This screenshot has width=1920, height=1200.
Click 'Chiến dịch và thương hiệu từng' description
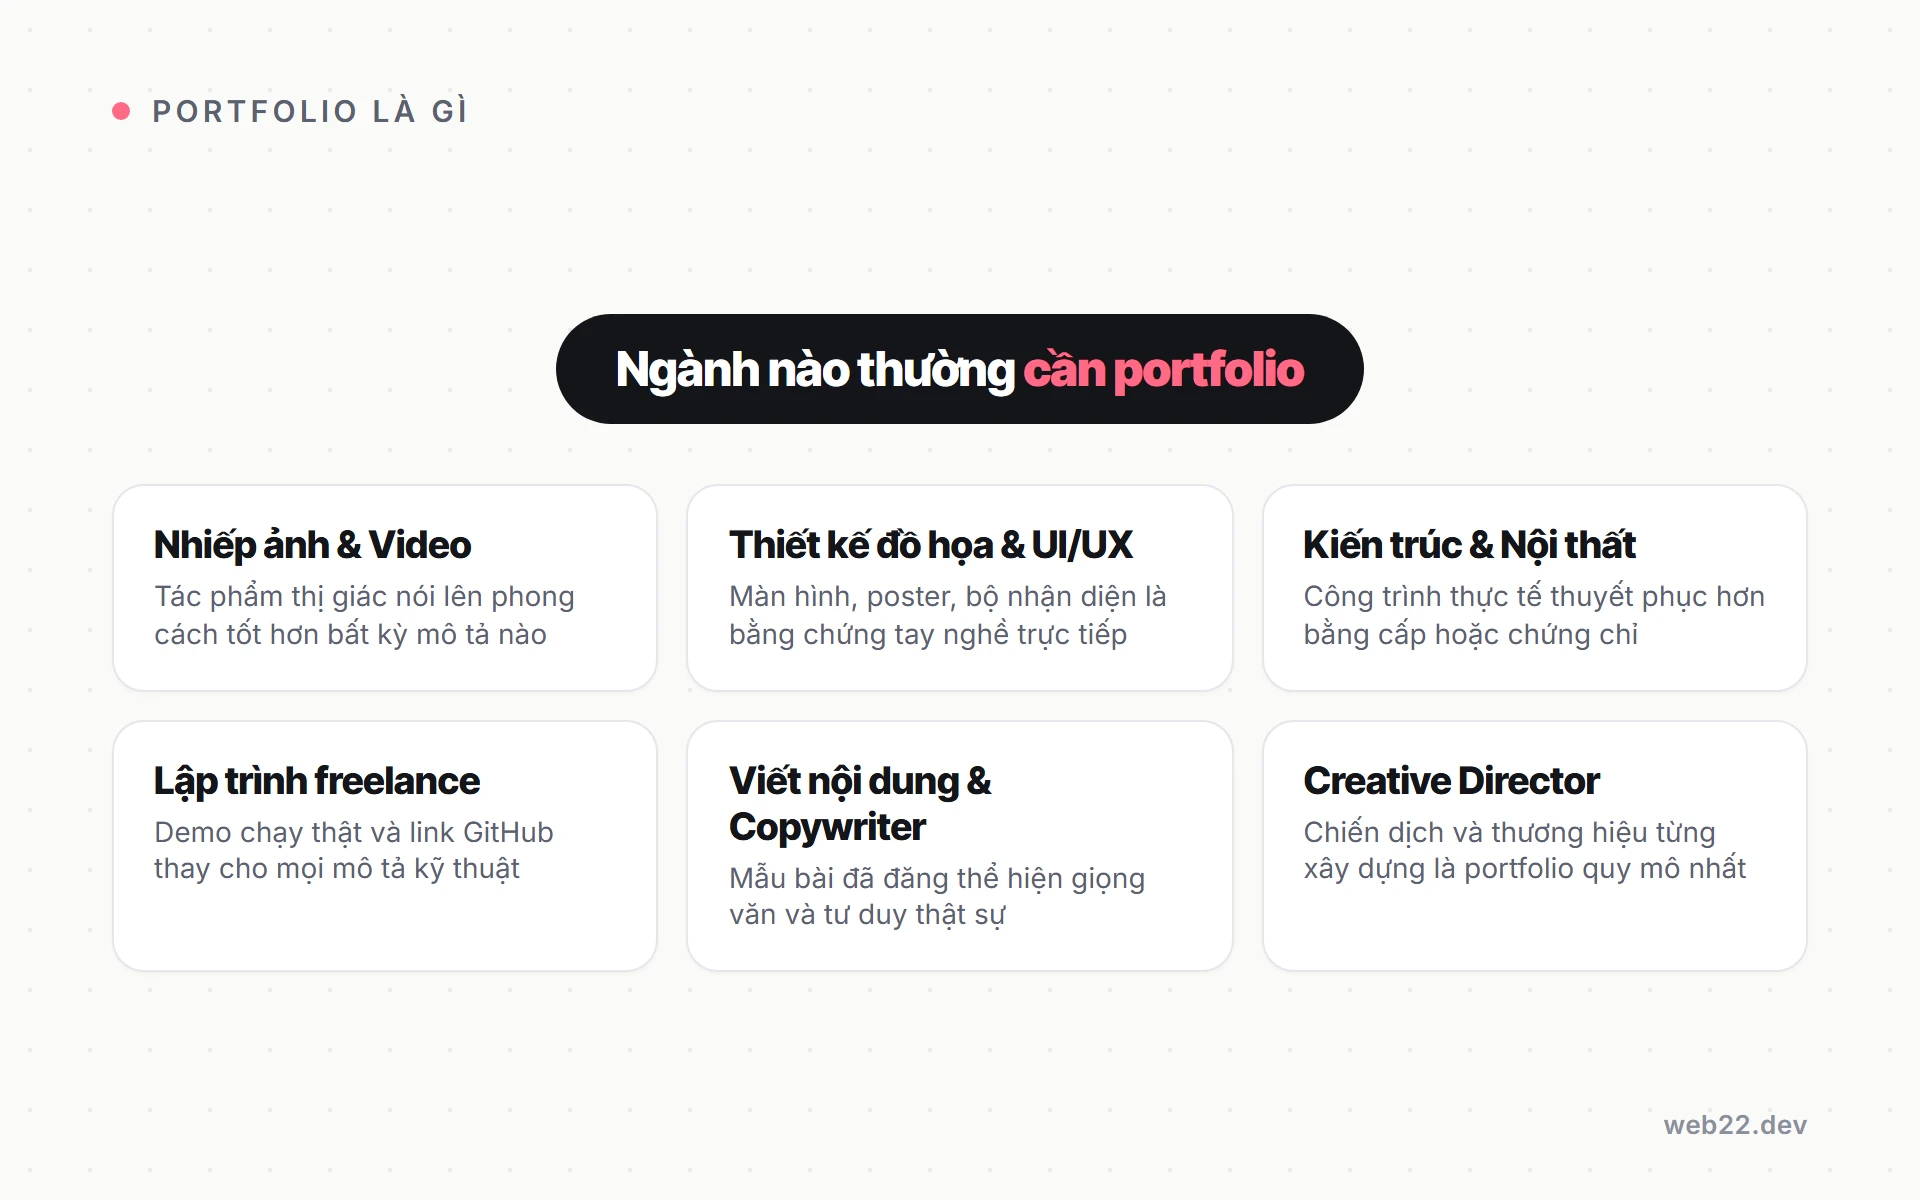pyautogui.click(x=1525, y=850)
